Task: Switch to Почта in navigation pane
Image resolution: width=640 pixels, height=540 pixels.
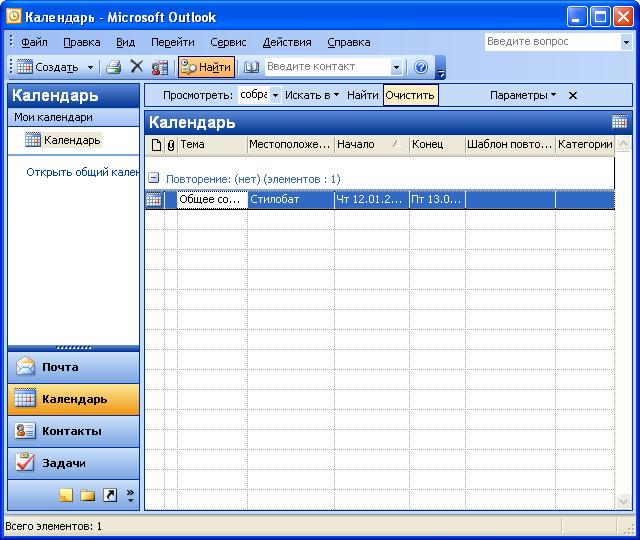Action: (73, 367)
